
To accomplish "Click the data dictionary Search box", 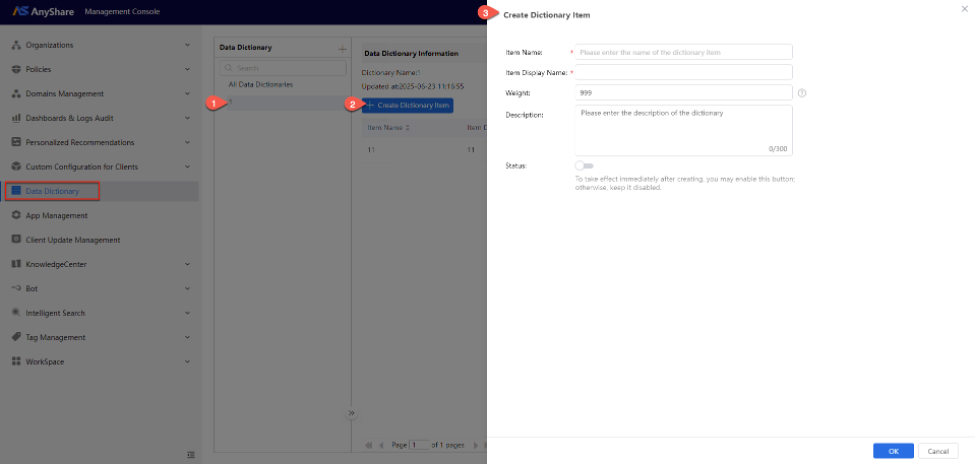I will 283,68.
